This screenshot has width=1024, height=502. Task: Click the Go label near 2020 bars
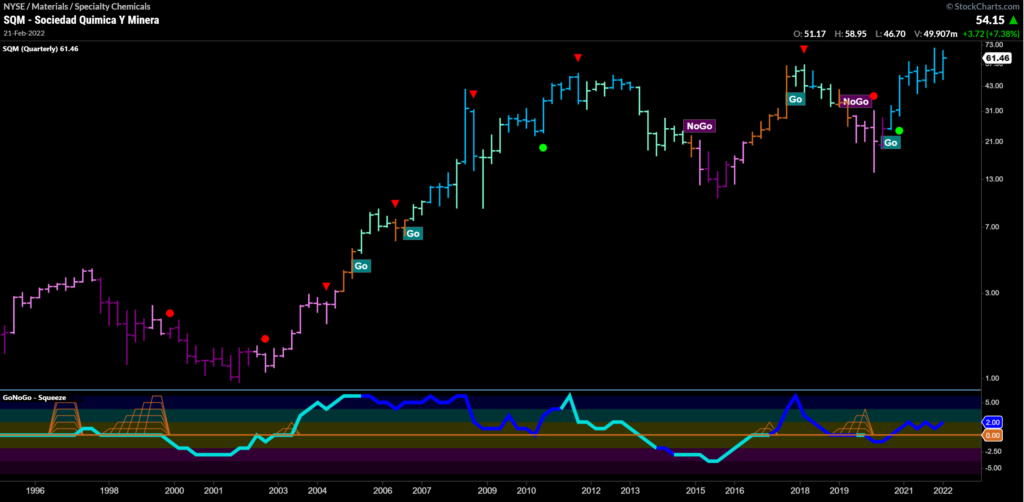tap(891, 142)
